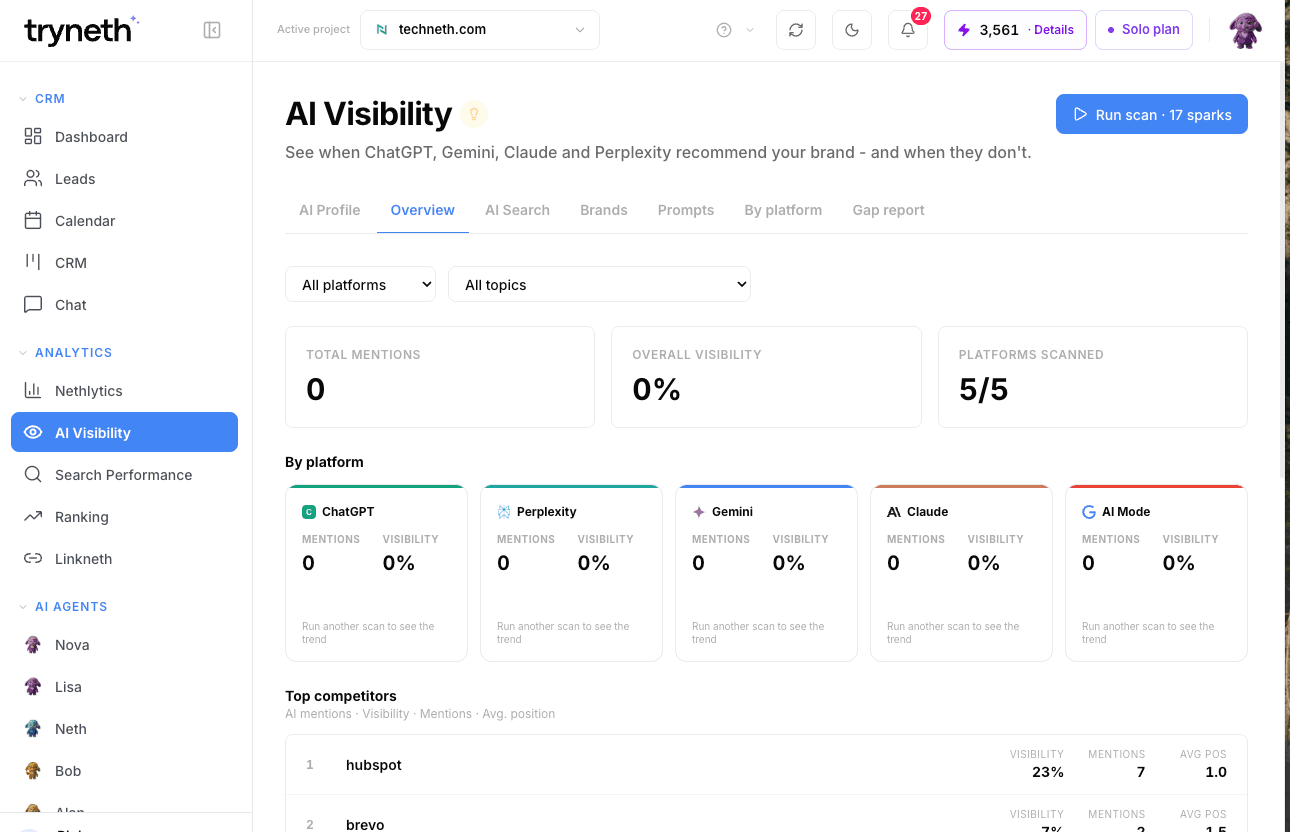Open Nethlytics via the bar chart icon
Image resolution: width=1290 pixels, height=832 pixels.
(x=33, y=390)
